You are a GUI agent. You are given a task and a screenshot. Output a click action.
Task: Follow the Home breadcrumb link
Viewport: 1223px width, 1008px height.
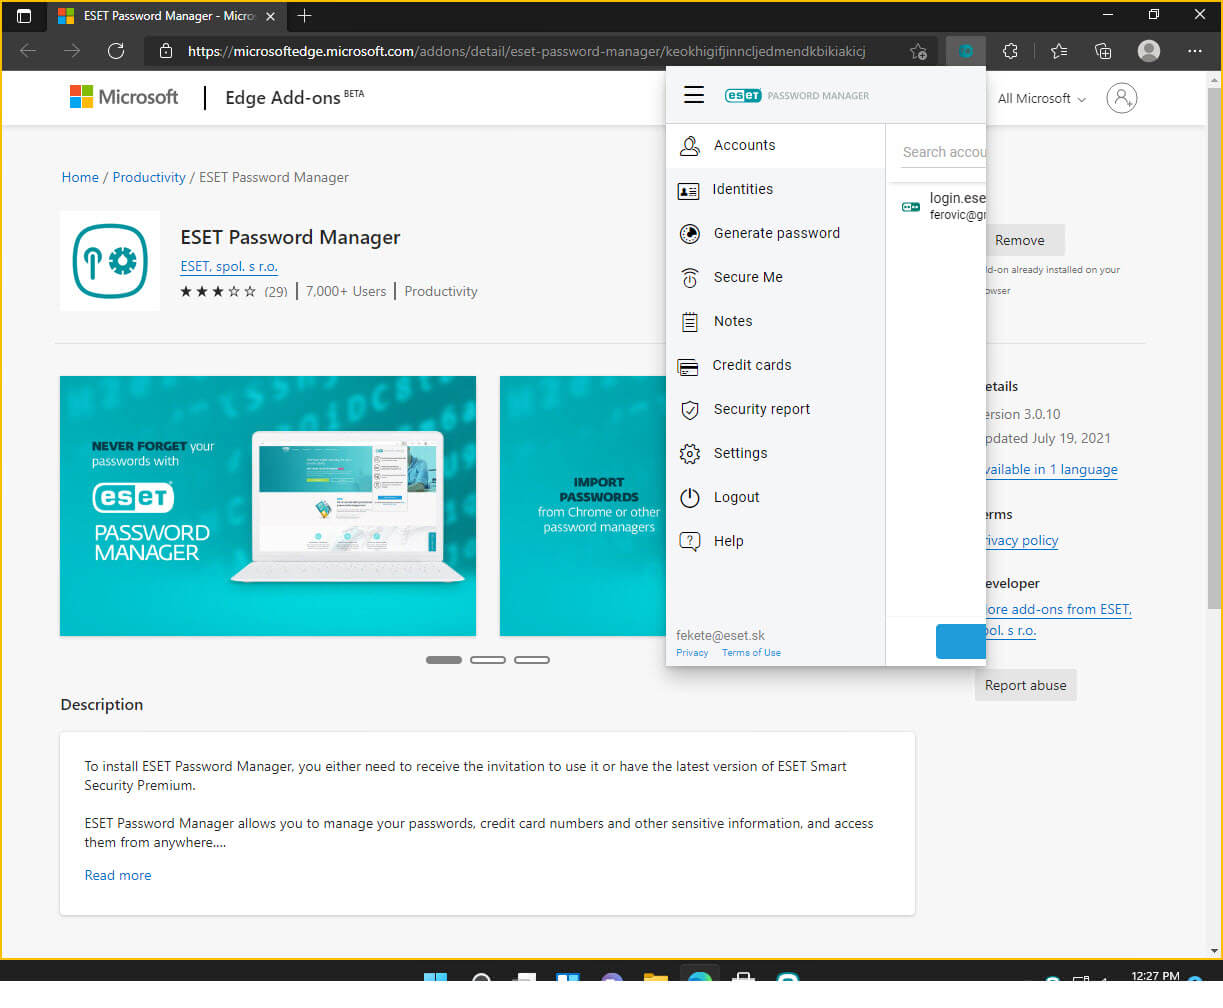[80, 178]
